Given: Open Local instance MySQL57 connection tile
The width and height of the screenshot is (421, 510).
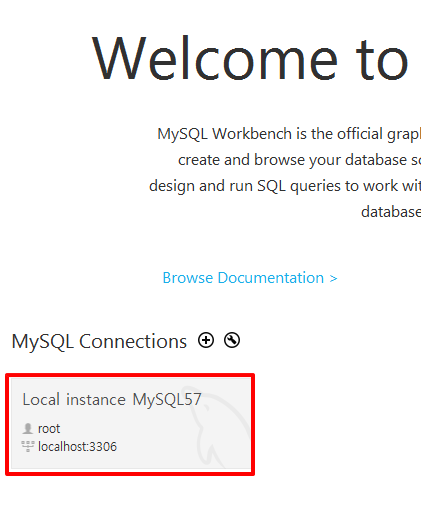Looking at the screenshot, I should (130, 424).
